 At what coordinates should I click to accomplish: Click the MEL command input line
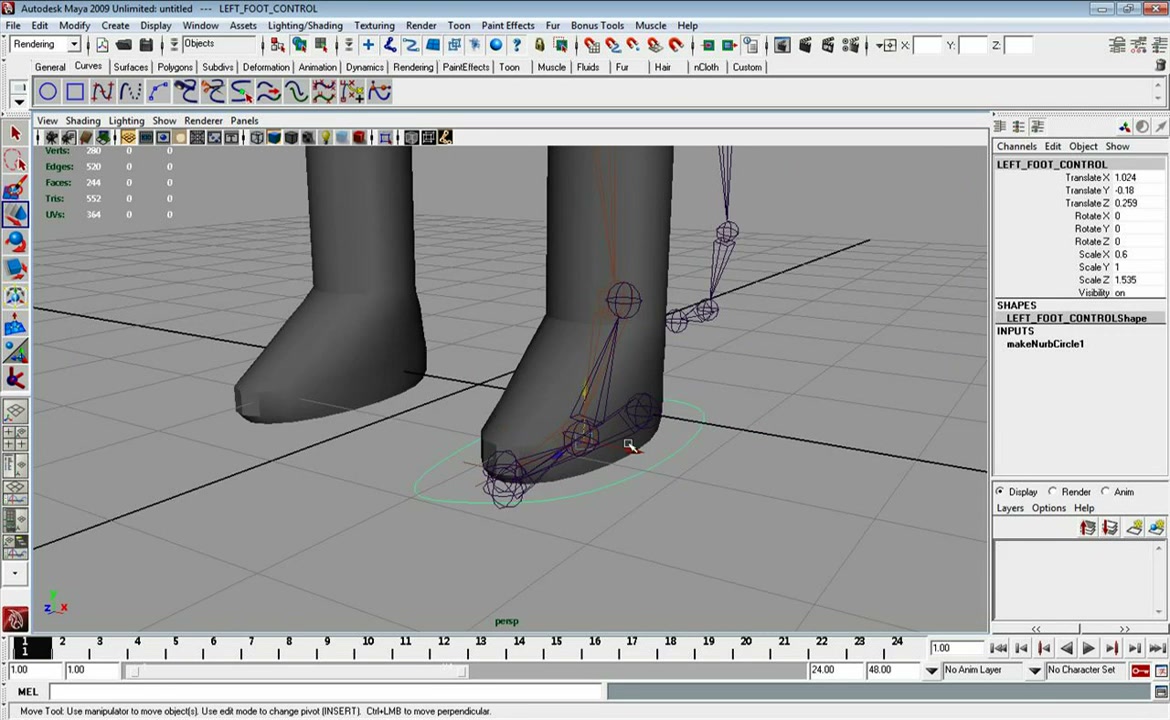(x=326, y=692)
